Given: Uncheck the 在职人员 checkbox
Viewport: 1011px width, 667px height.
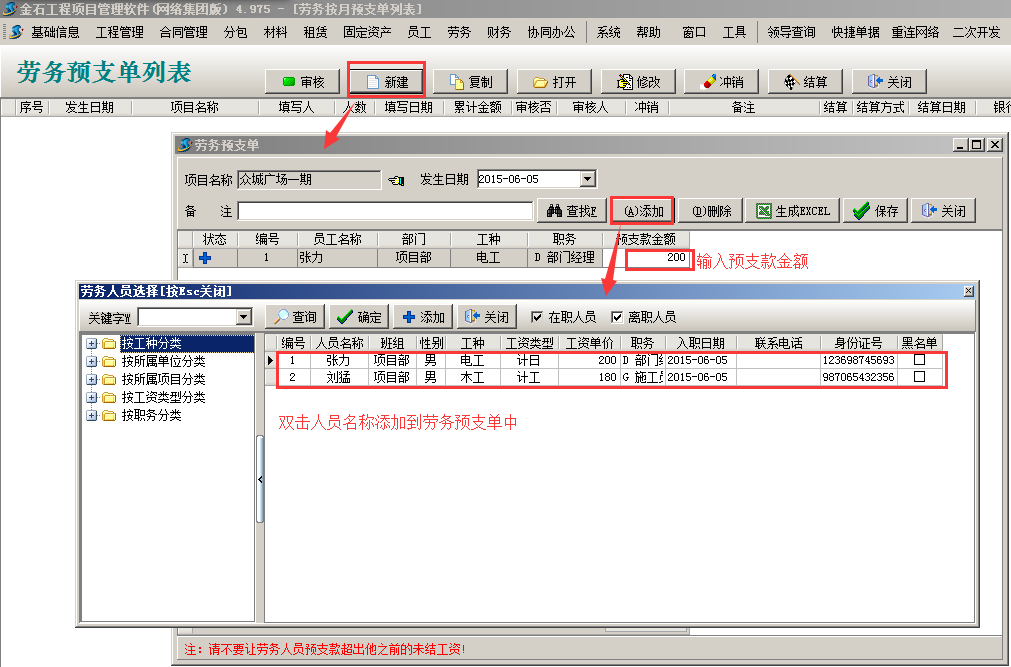Looking at the screenshot, I should click(x=537, y=317).
